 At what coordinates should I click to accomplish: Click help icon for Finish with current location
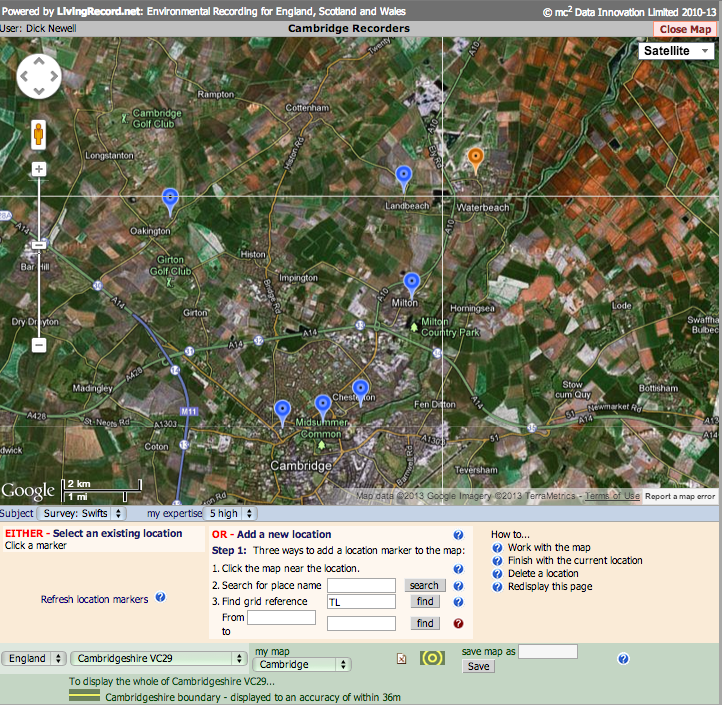497,560
